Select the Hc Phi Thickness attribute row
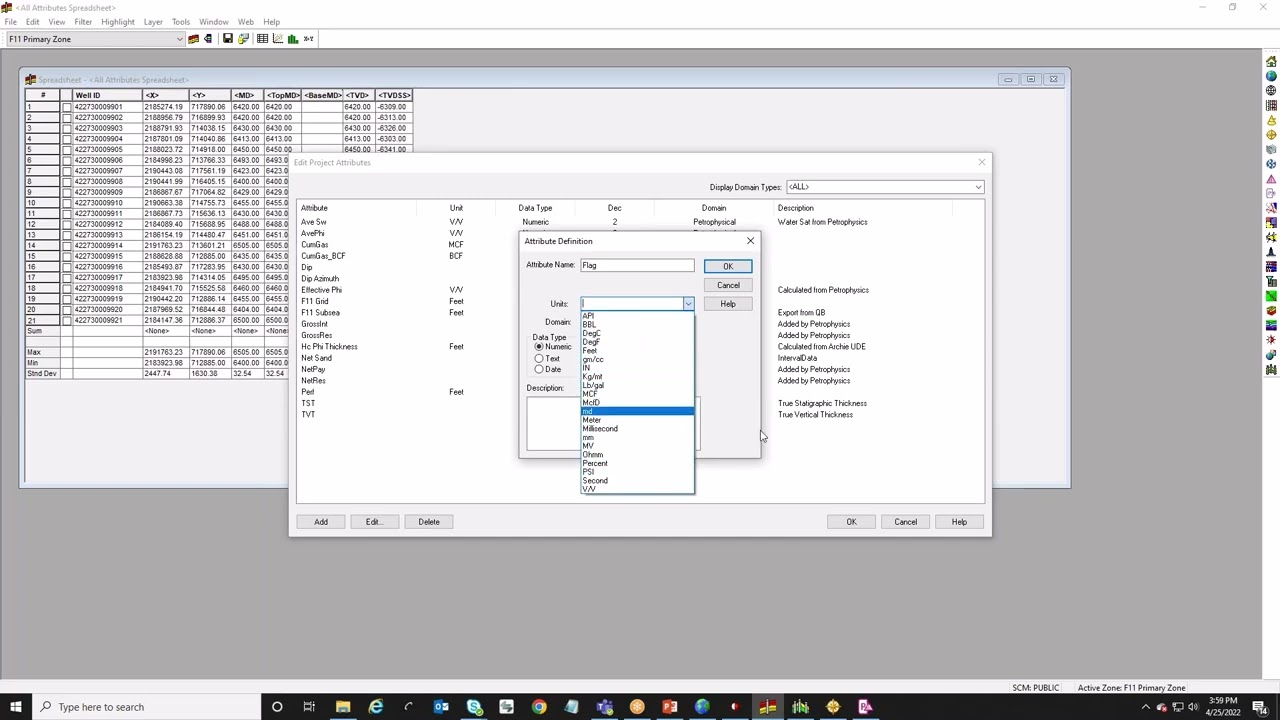Image resolution: width=1280 pixels, height=720 pixels. pos(329,347)
